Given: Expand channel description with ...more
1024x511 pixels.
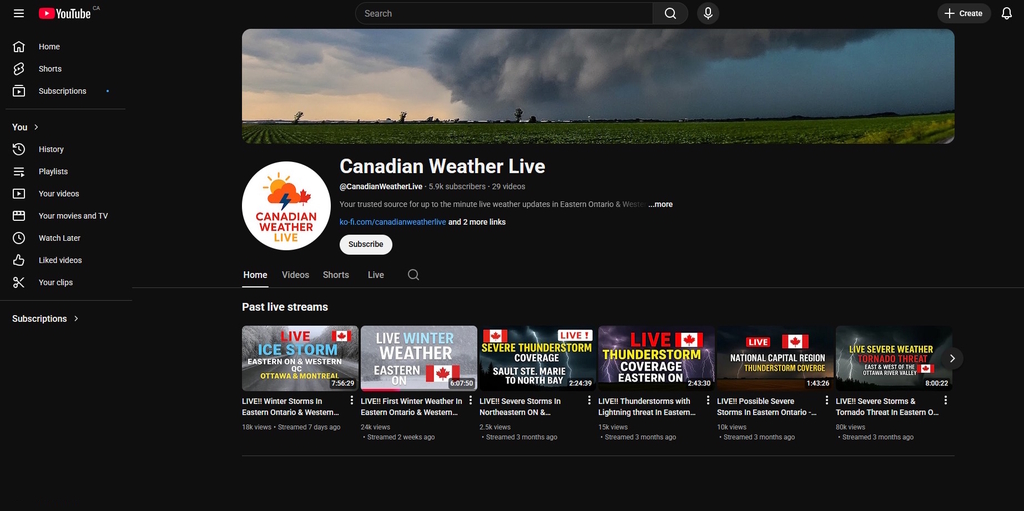Looking at the screenshot, I should click(x=660, y=204).
